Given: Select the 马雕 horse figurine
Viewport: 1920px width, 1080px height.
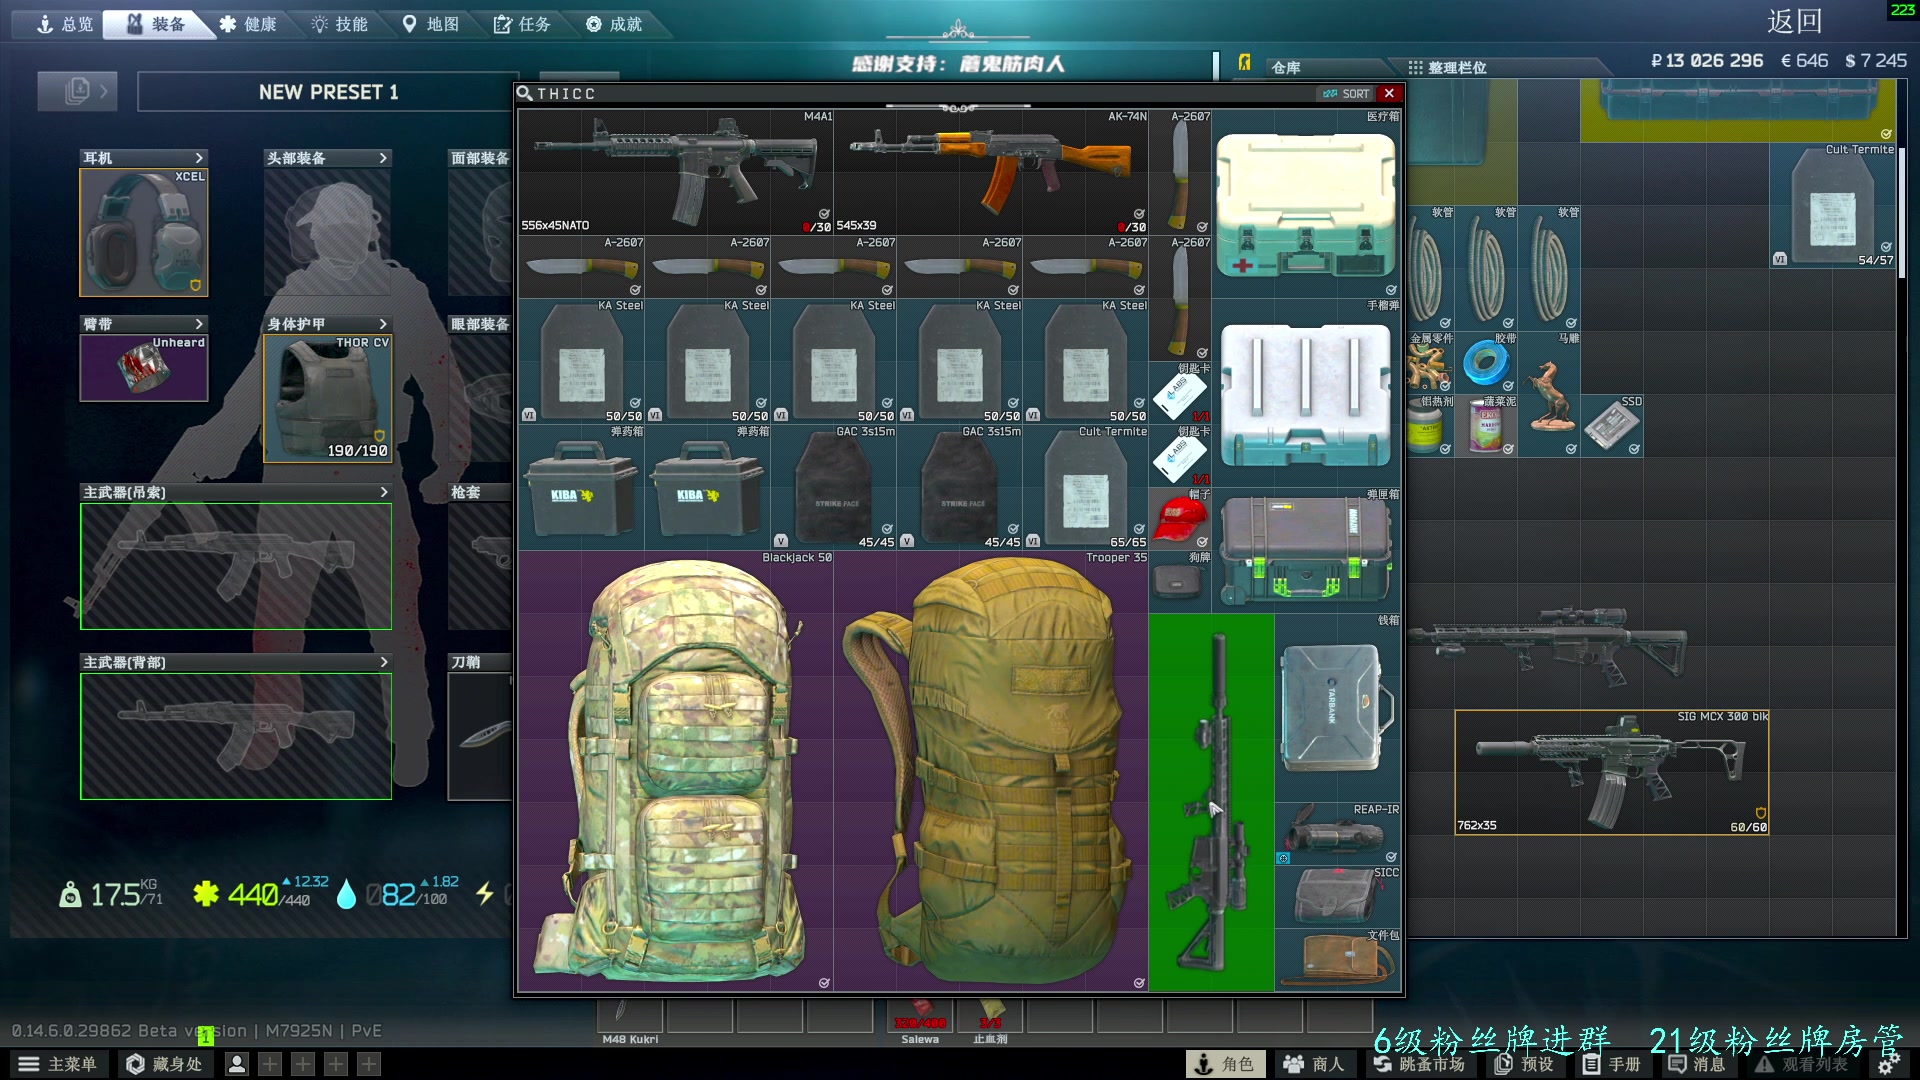Looking at the screenshot, I should tap(1549, 394).
